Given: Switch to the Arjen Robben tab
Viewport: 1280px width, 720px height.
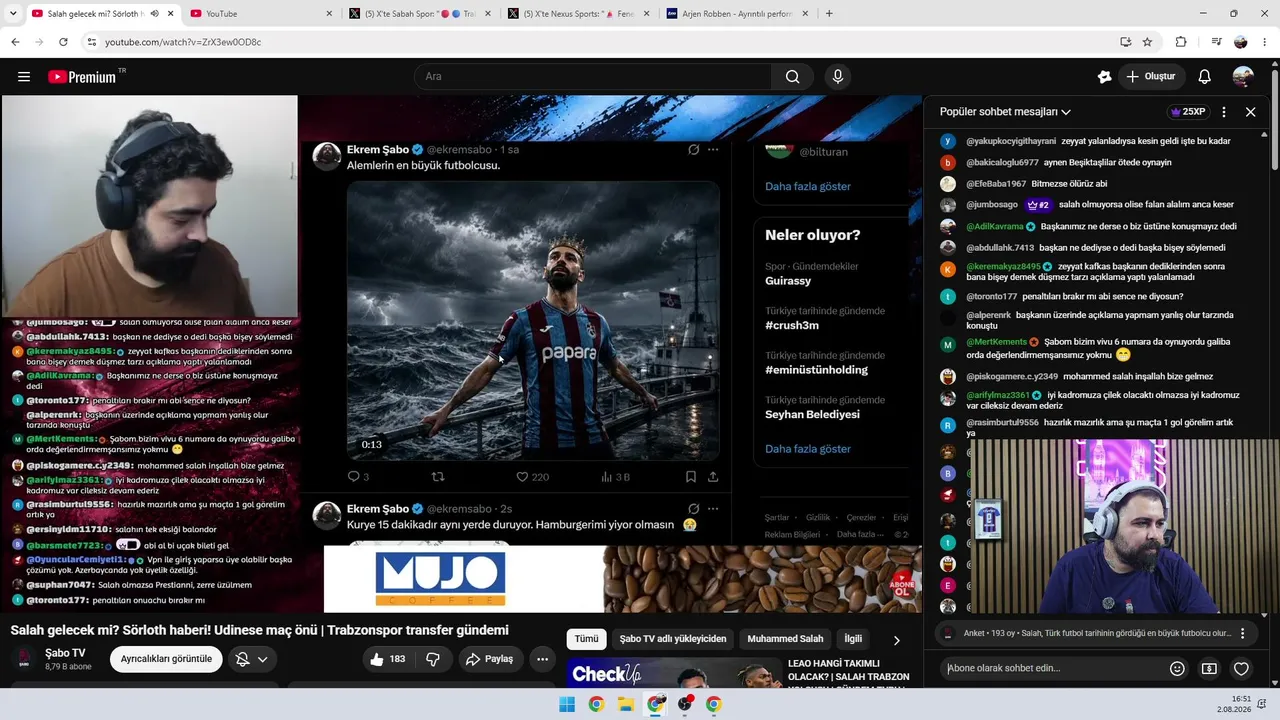Looking at the screenshot, I should pyautogui.click(x=736, y=14).
